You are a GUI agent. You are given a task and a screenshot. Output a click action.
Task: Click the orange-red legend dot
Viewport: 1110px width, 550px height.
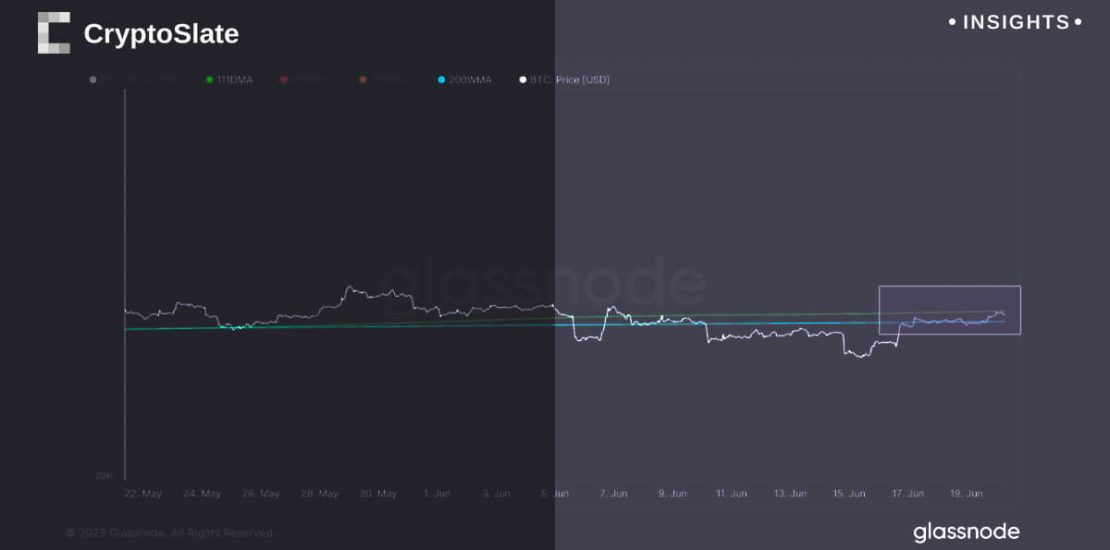pyautogui.click(x=363, y=80)
